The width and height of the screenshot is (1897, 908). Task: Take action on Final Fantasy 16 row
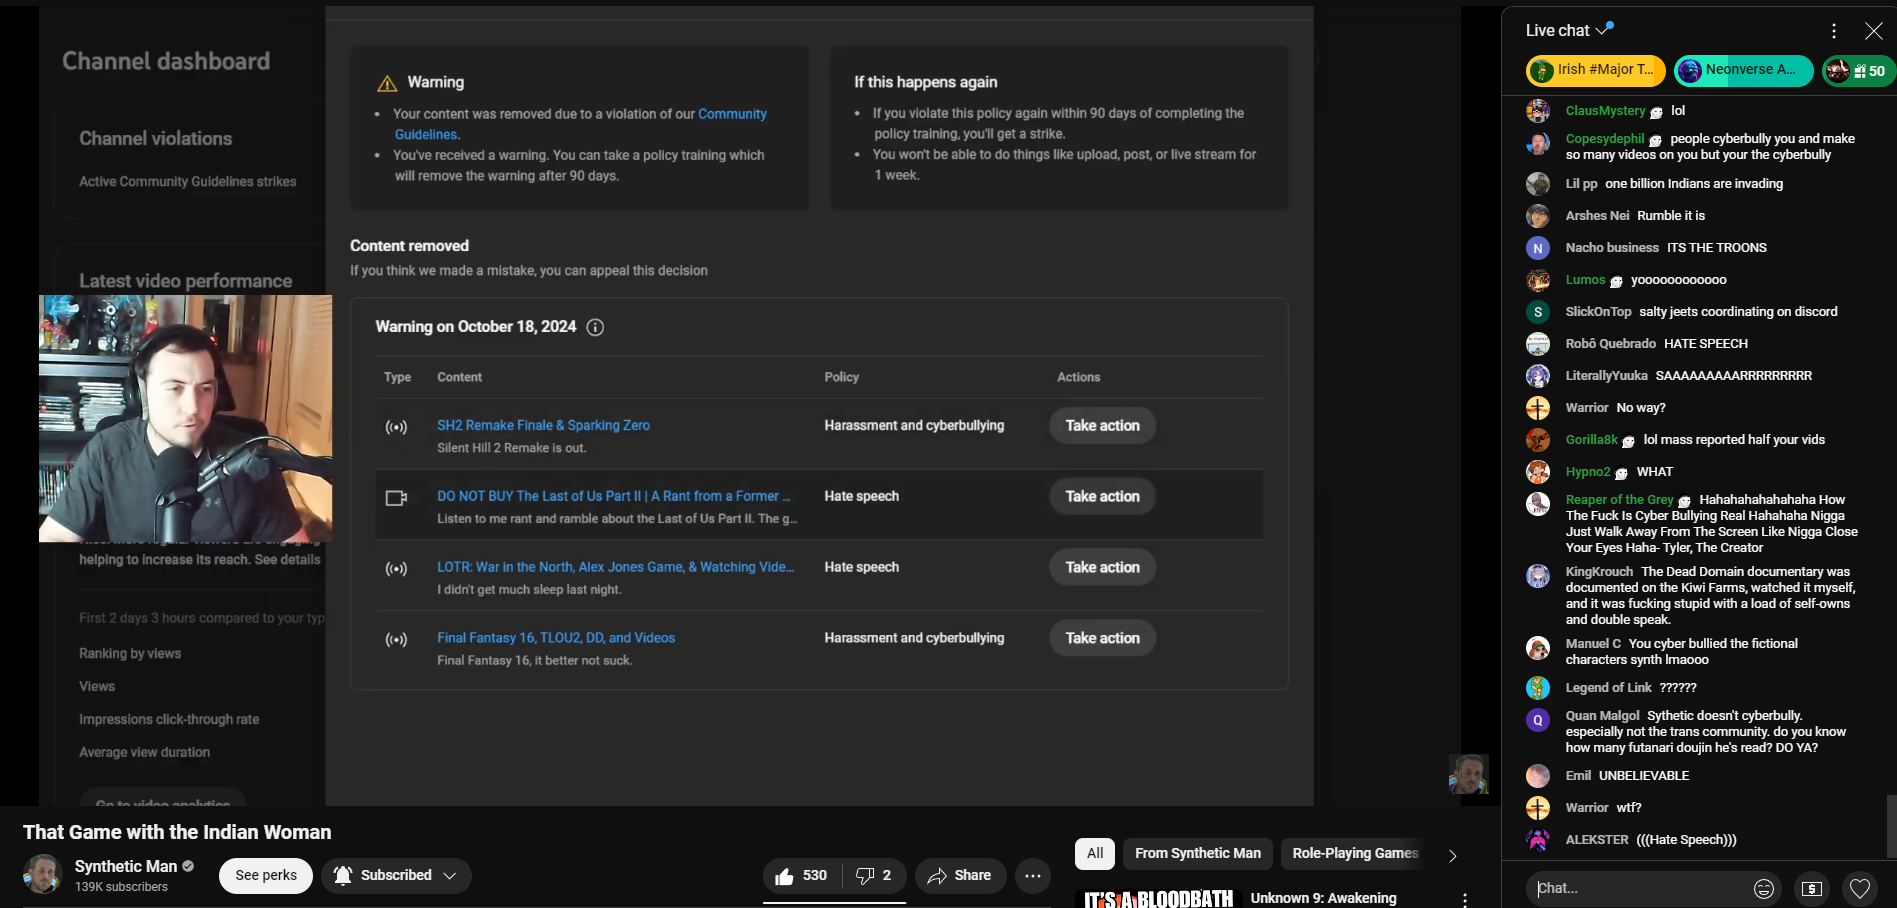pos(1102,638)
